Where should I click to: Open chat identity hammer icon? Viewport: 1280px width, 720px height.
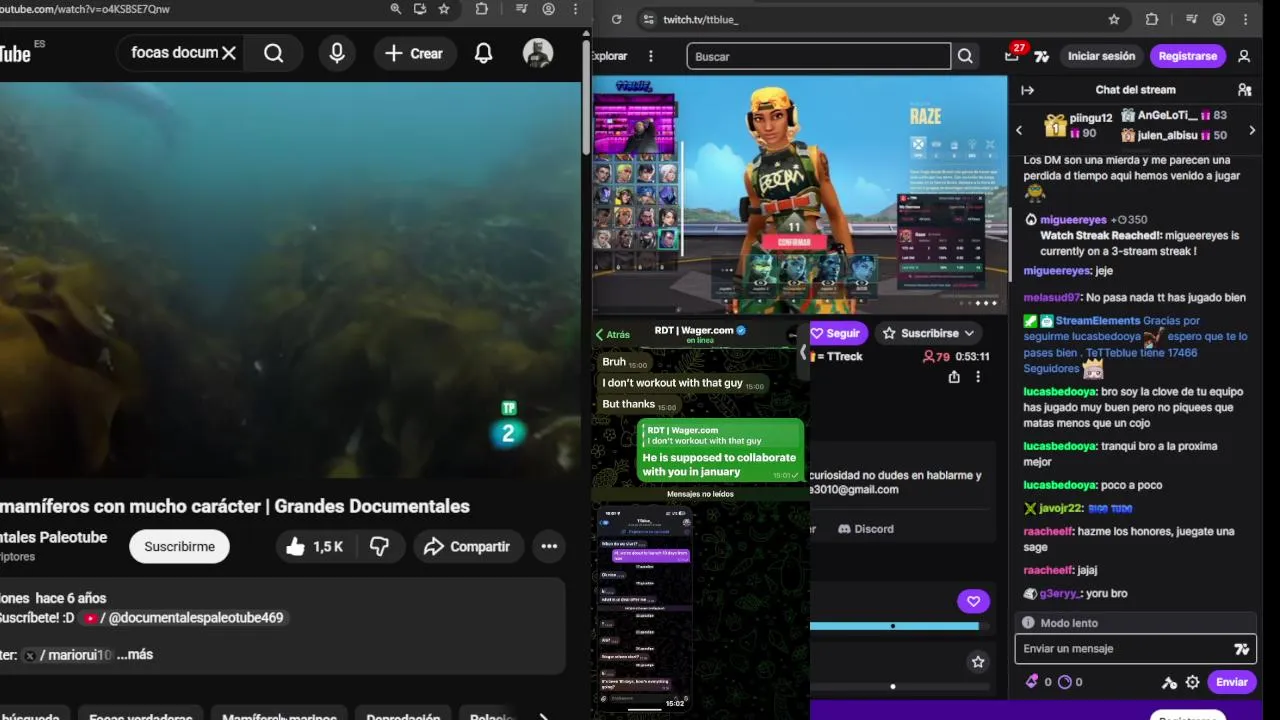1169,682
